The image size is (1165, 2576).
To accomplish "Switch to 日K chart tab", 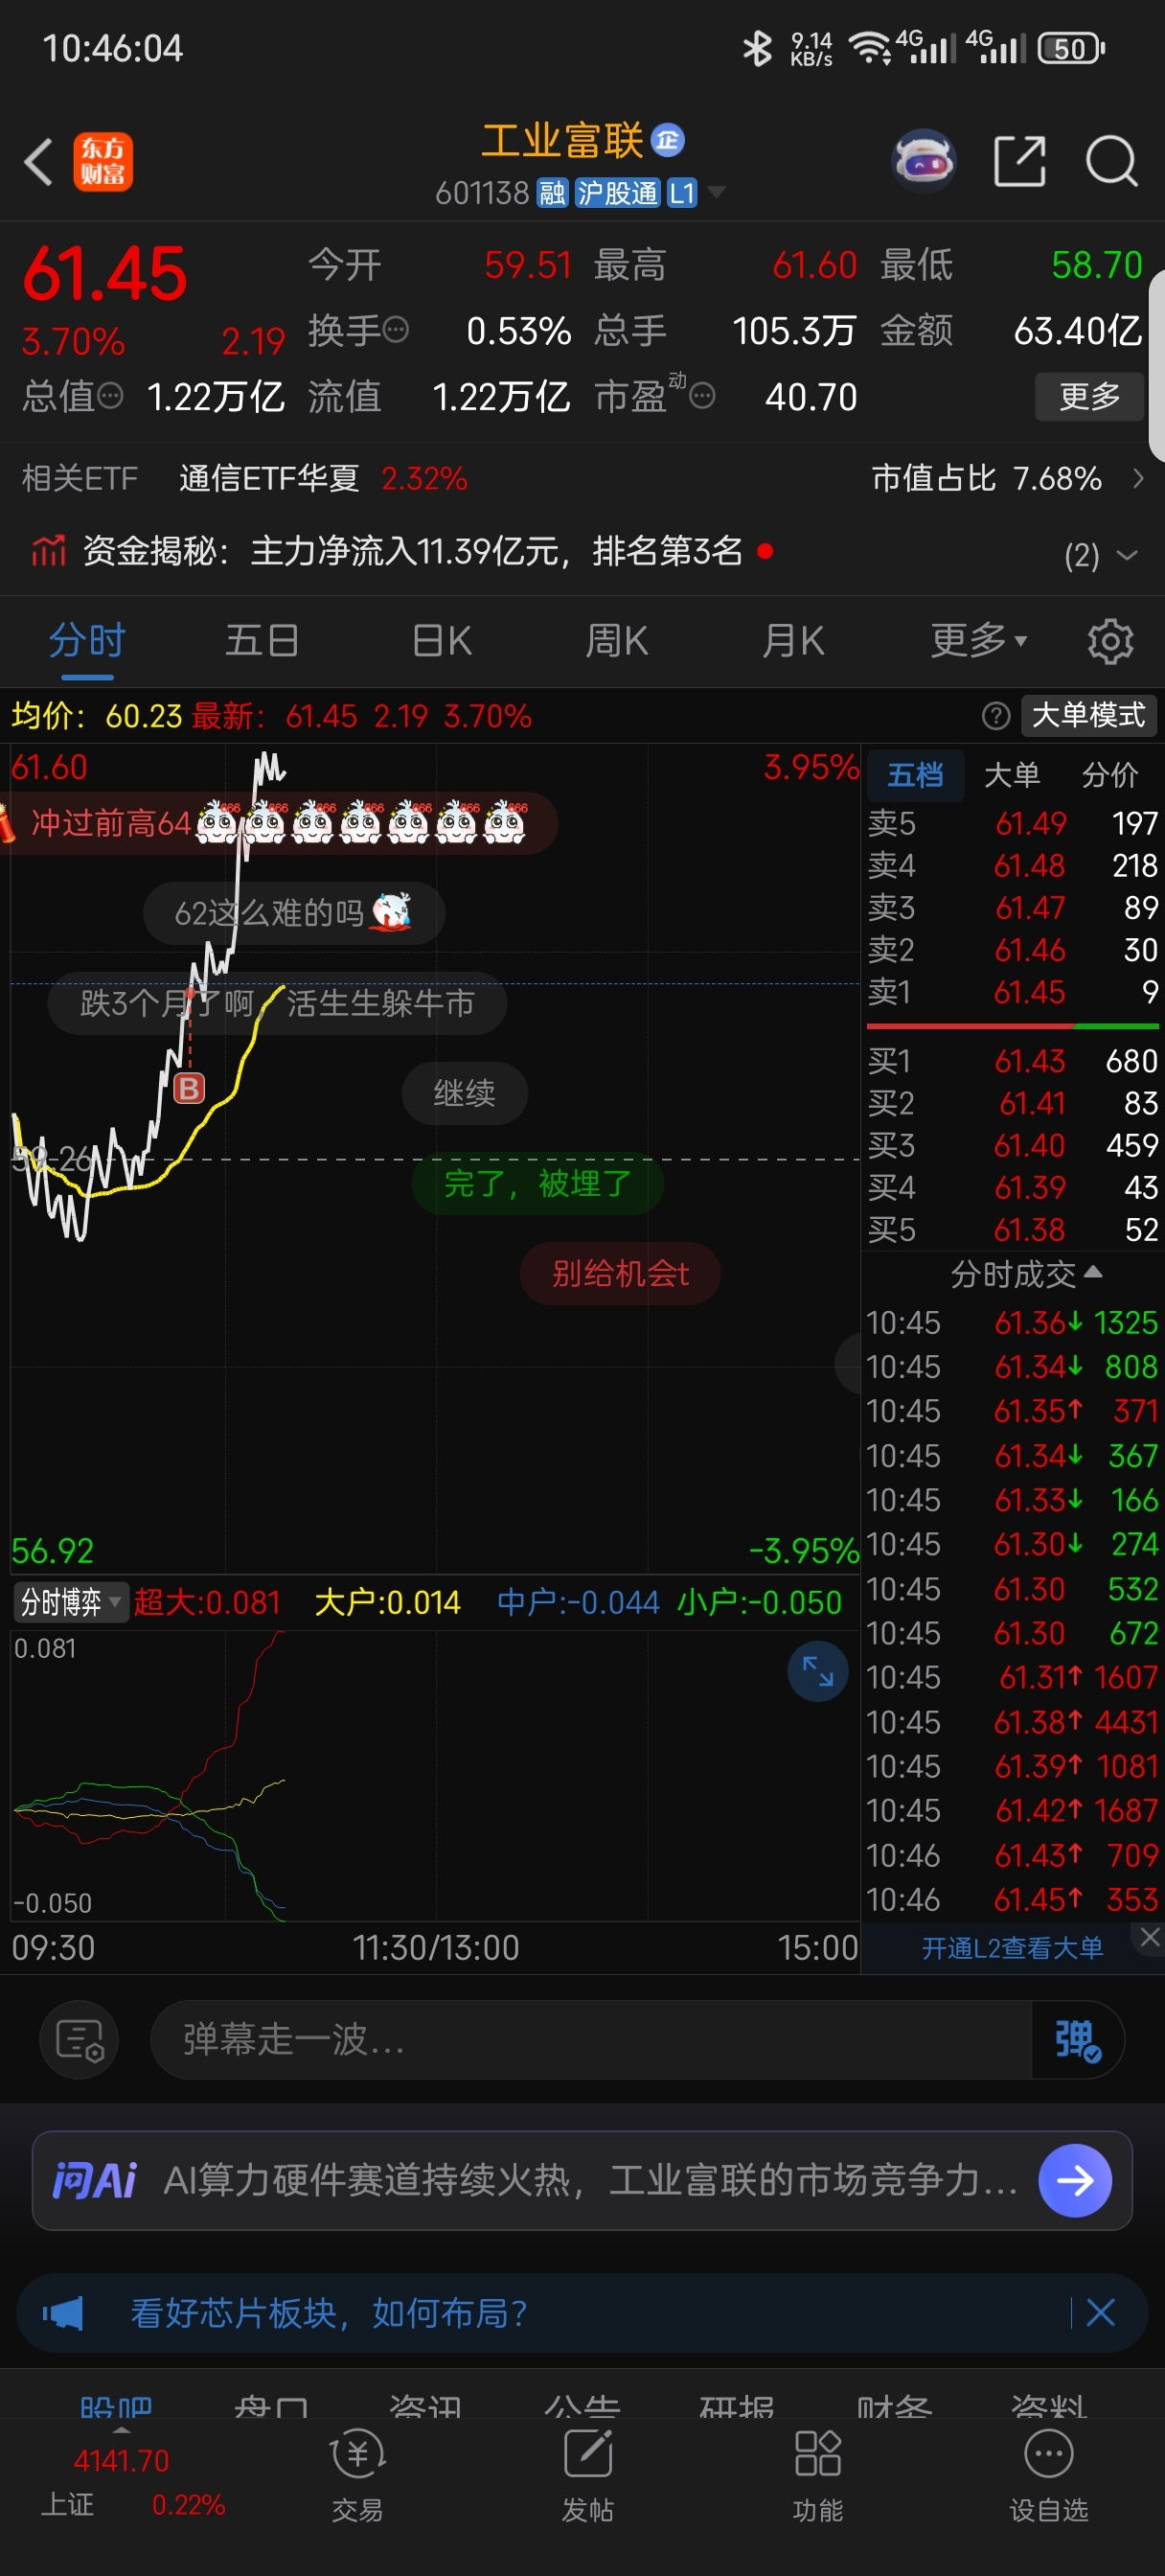I will (x=442, y=640).
